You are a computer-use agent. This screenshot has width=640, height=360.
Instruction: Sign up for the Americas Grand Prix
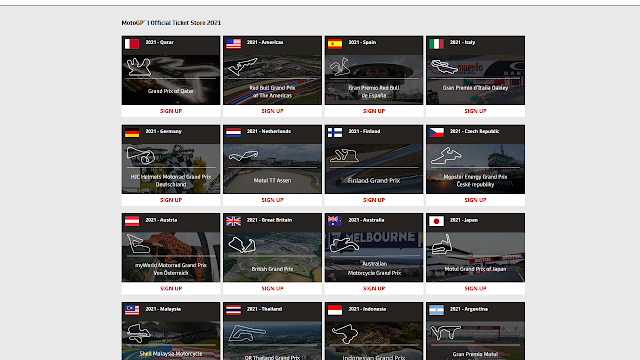[x=272, y=111]
